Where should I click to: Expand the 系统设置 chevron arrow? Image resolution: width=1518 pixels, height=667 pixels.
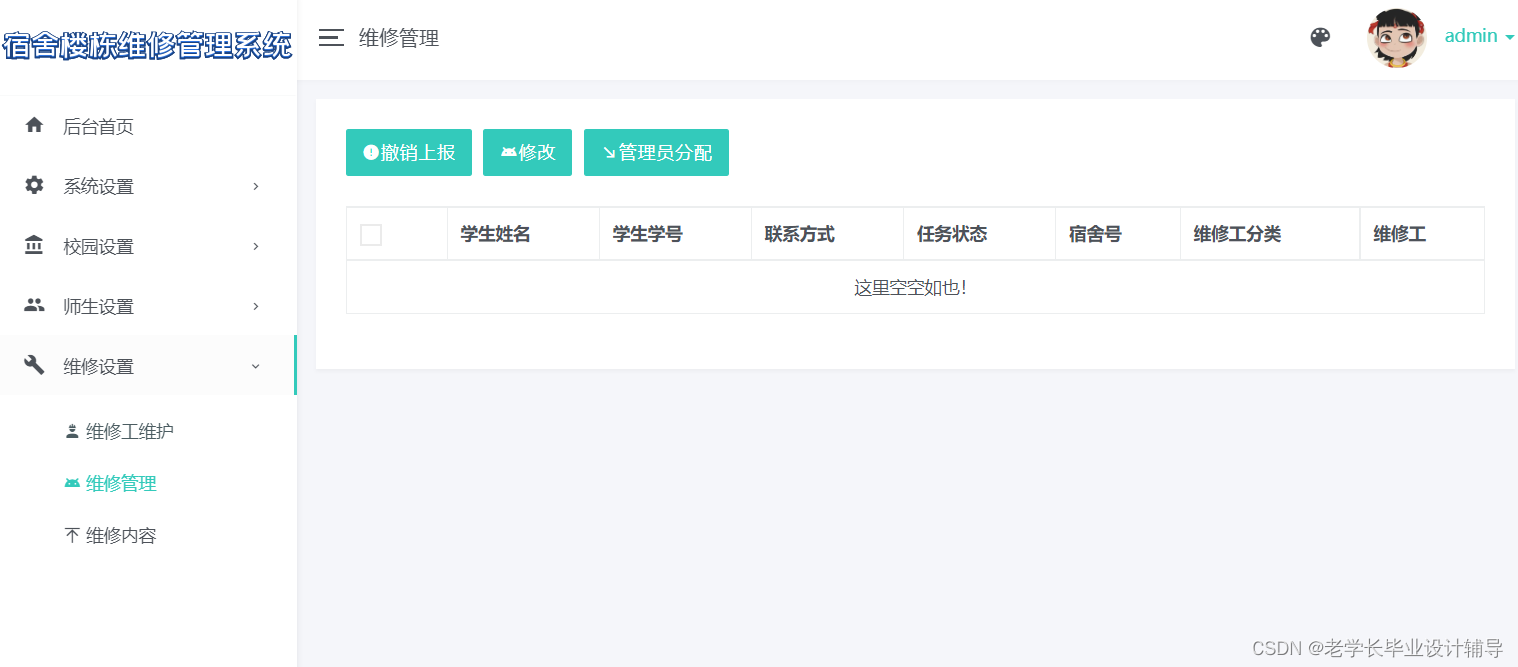point(256,186)
